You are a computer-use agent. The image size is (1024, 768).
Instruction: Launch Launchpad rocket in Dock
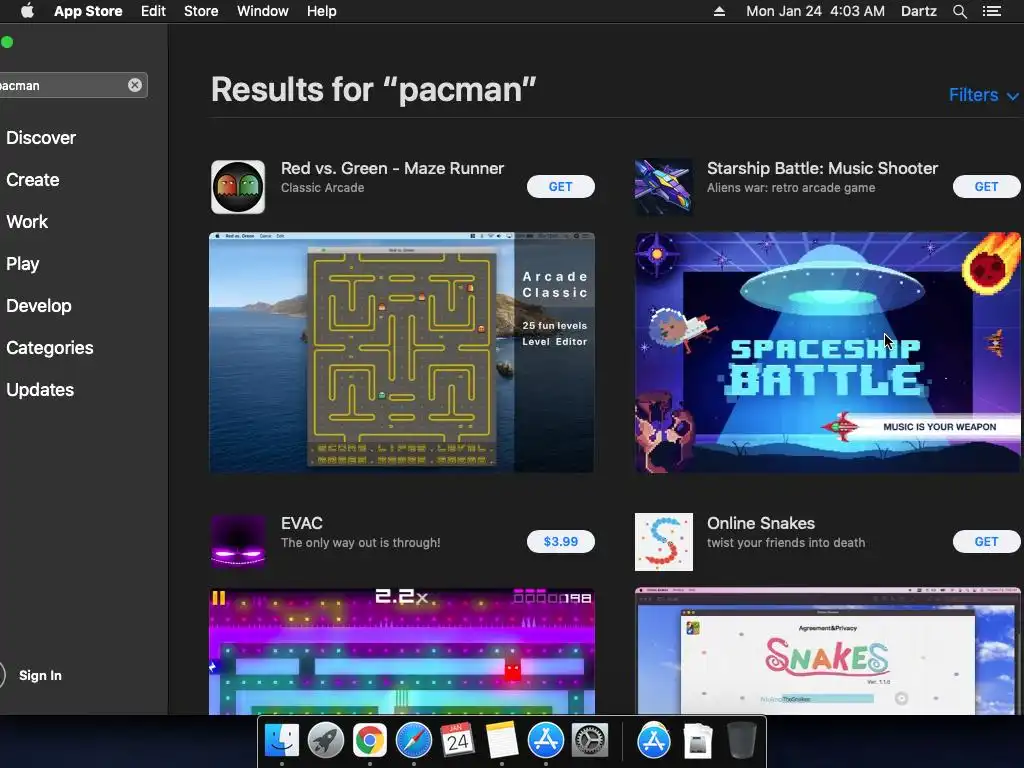point(325,741)
